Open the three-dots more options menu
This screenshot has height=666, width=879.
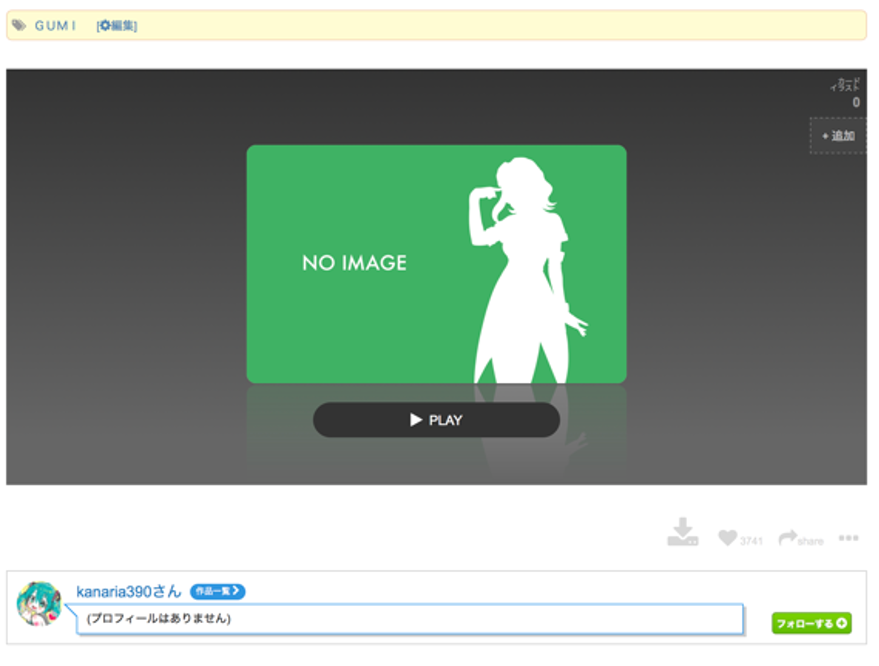click(x=848, y=538)
